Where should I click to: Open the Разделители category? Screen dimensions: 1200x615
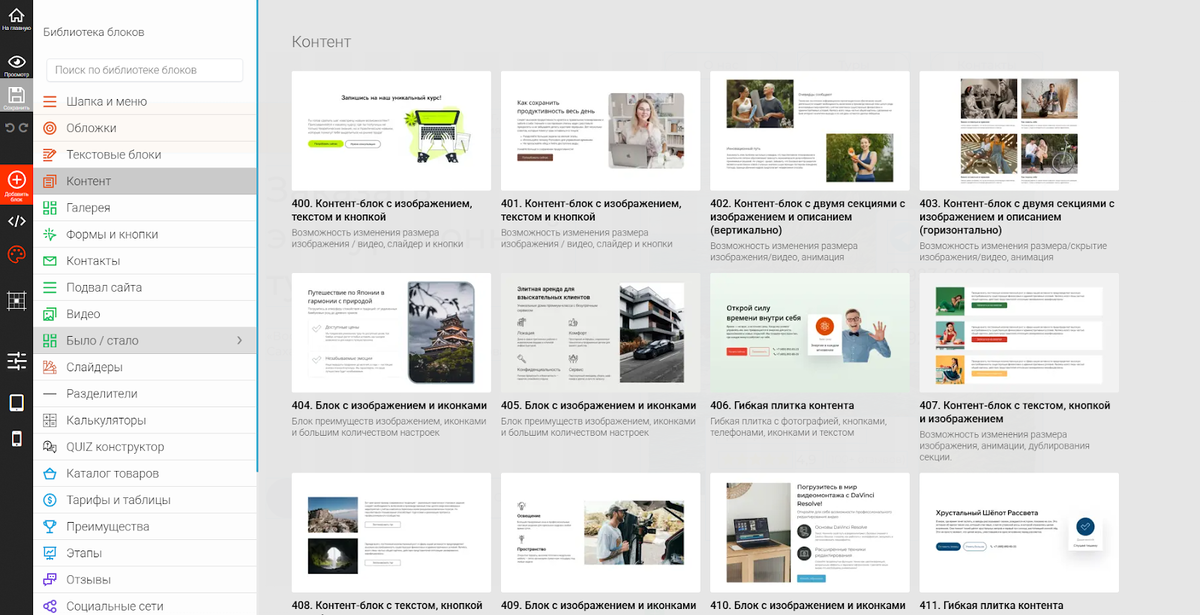pos(145,394)
